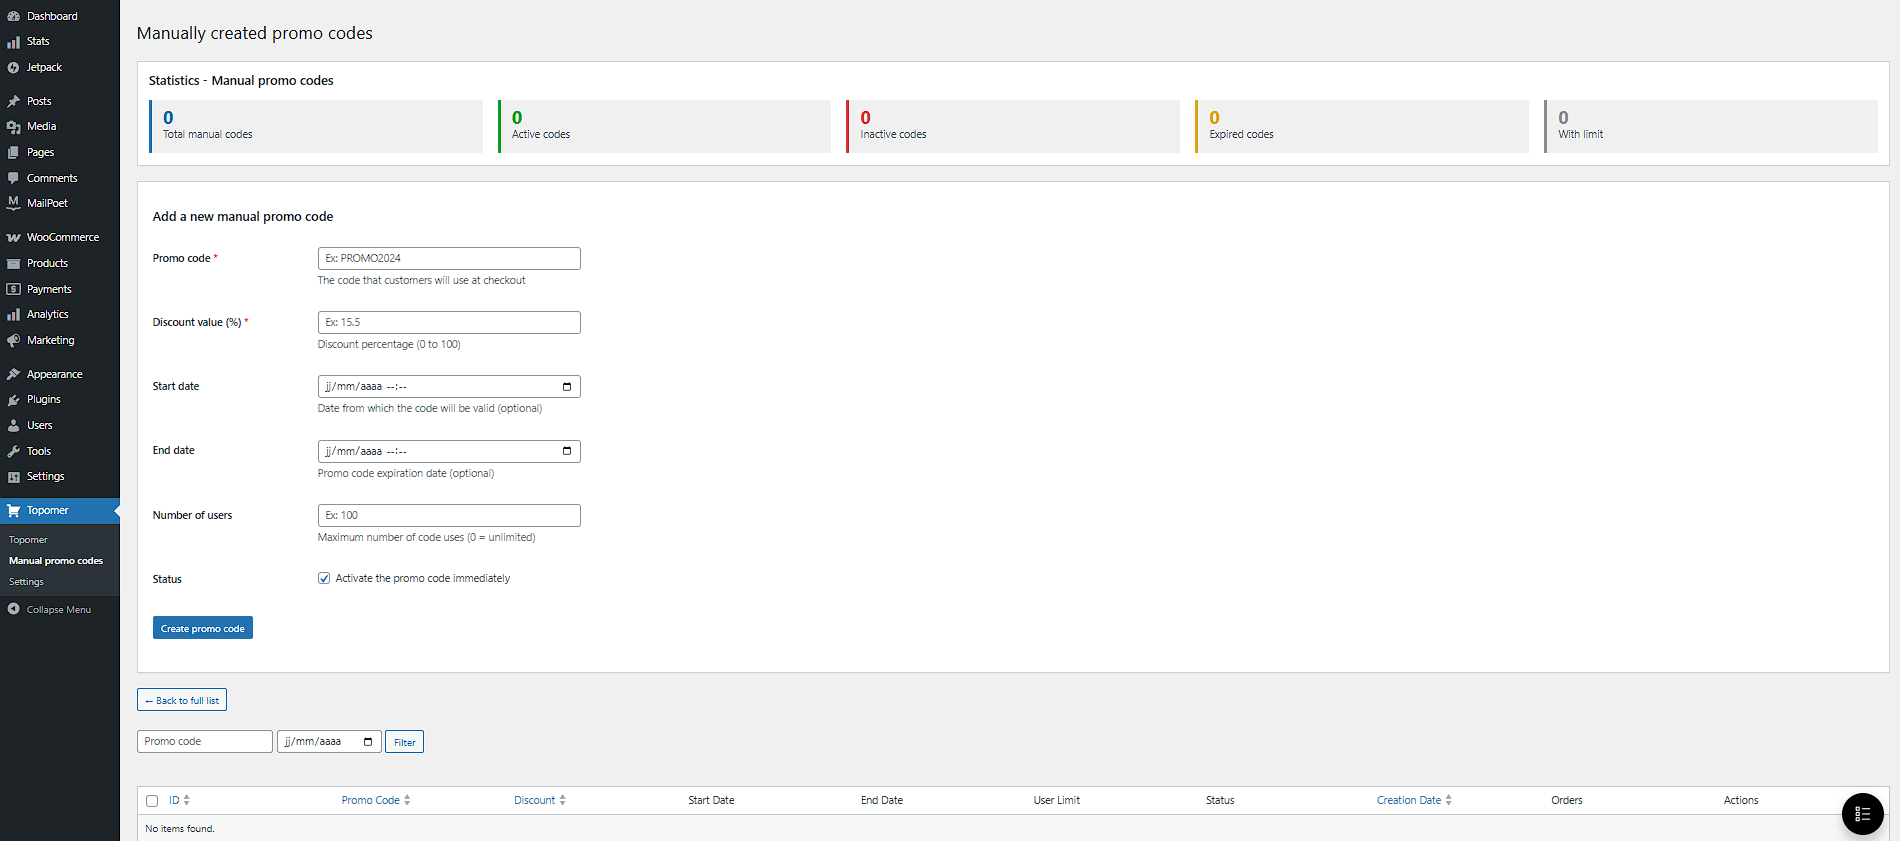Open the Start date calendar picker icon

[567, 387]
